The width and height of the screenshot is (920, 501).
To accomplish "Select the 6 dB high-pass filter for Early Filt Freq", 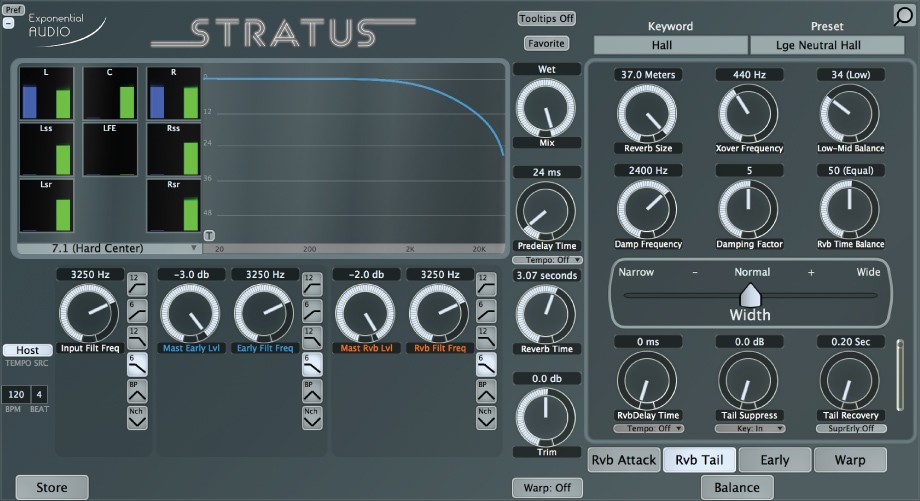I will click(312, 312).
